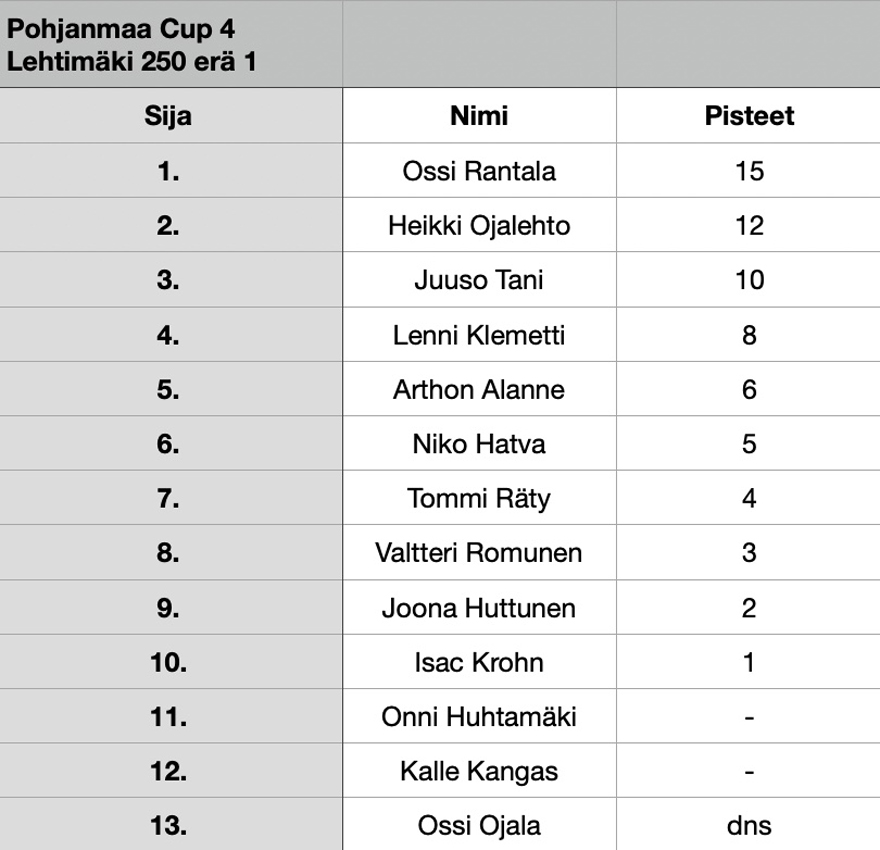Select the Heikki Ojalehto name cell
The height and width of the screenshot is (850, 880).
(x=479, y=225)
